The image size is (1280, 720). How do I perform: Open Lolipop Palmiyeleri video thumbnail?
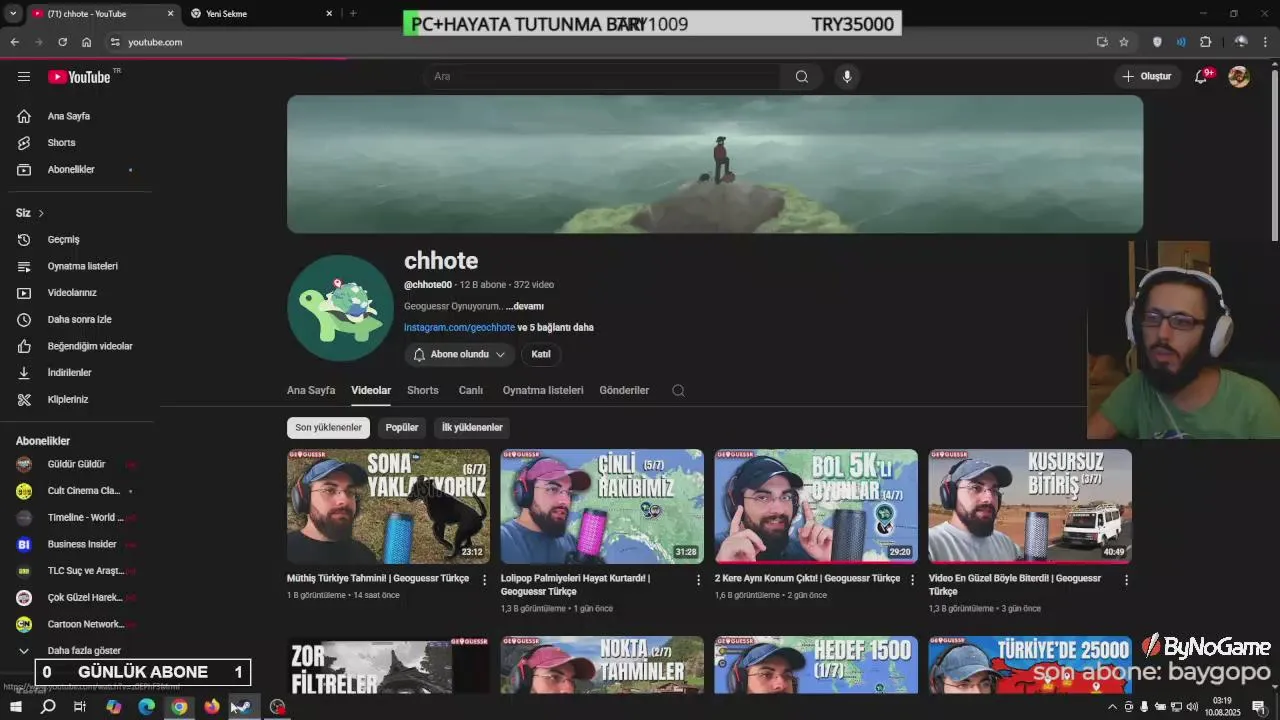(602, 506)
